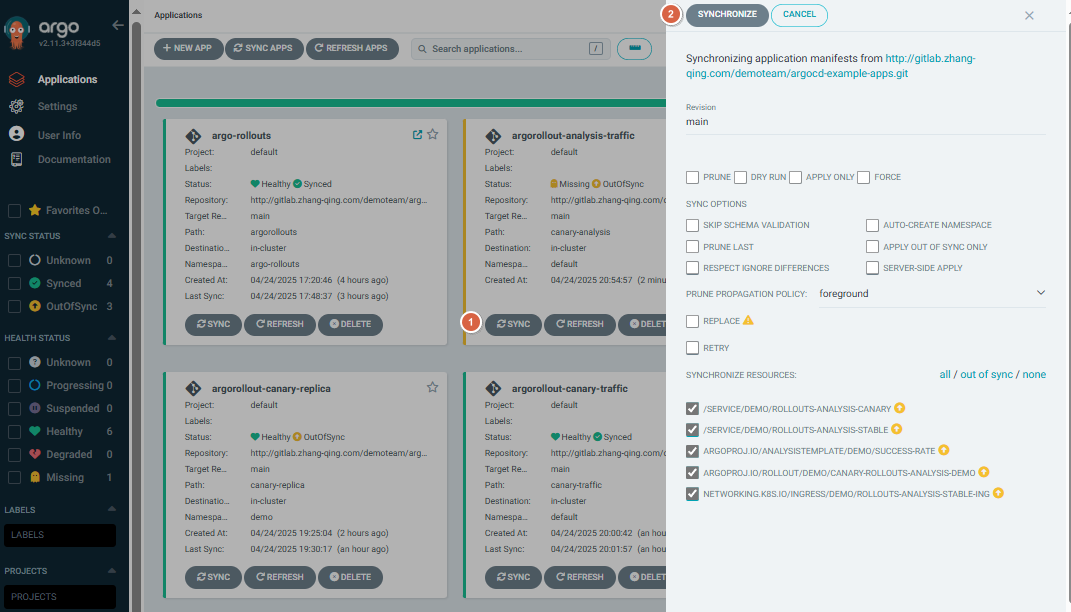Close the sync side panel
The image size is (1071, 612).
pyautogui.click(x=1029, y=16)
